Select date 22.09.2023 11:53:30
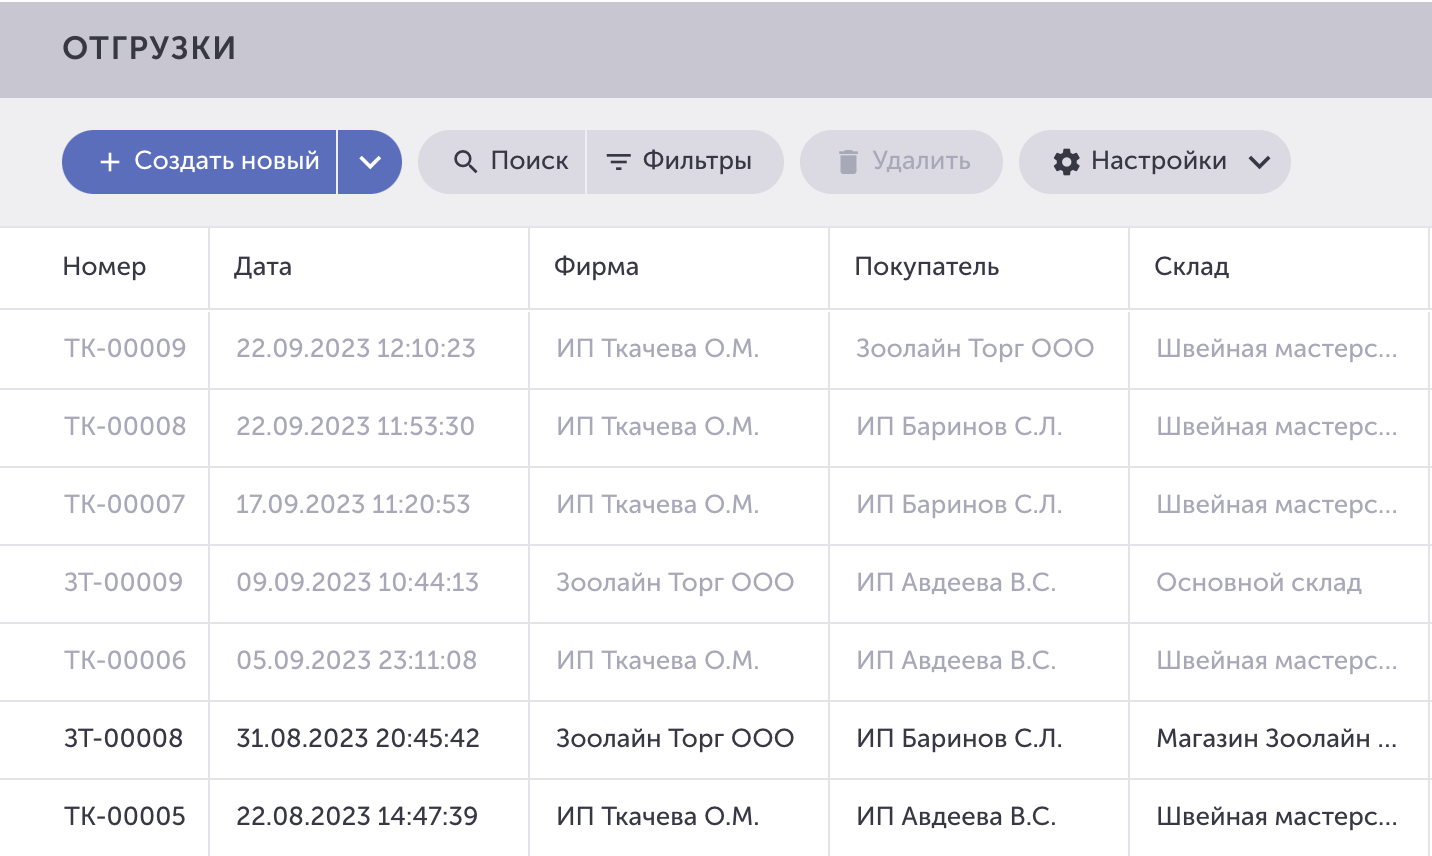Screen dimensions: 1432x856 (355, 426)
